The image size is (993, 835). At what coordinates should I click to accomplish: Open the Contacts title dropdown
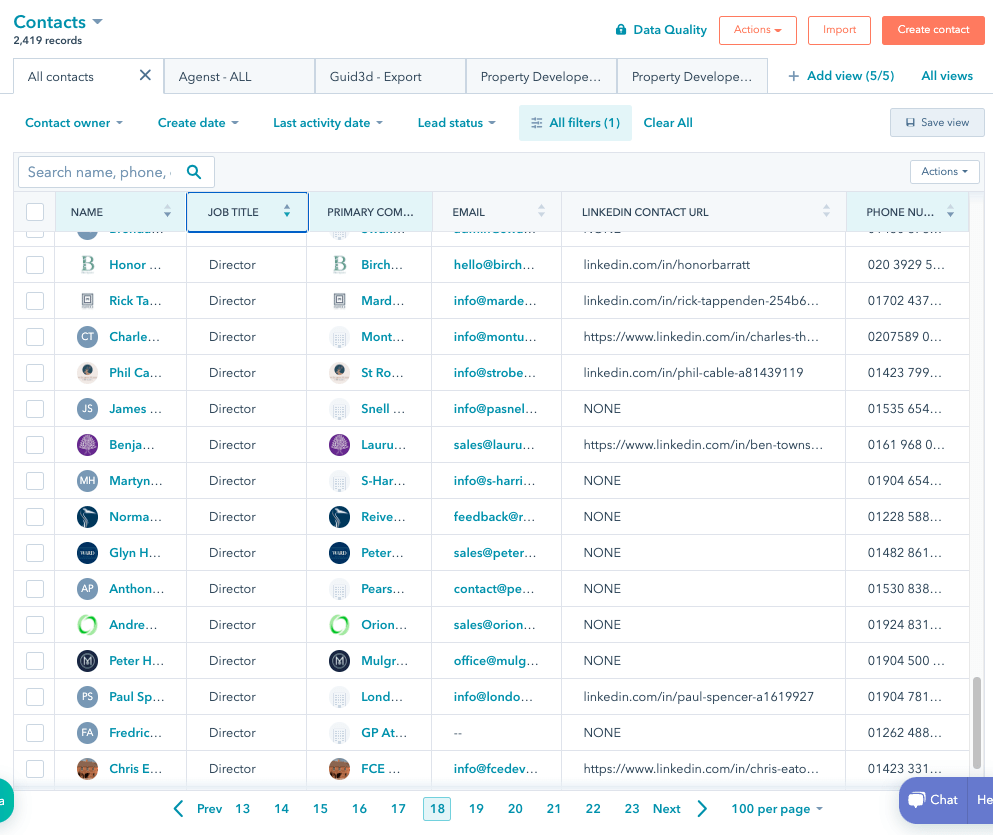(58, 22)
